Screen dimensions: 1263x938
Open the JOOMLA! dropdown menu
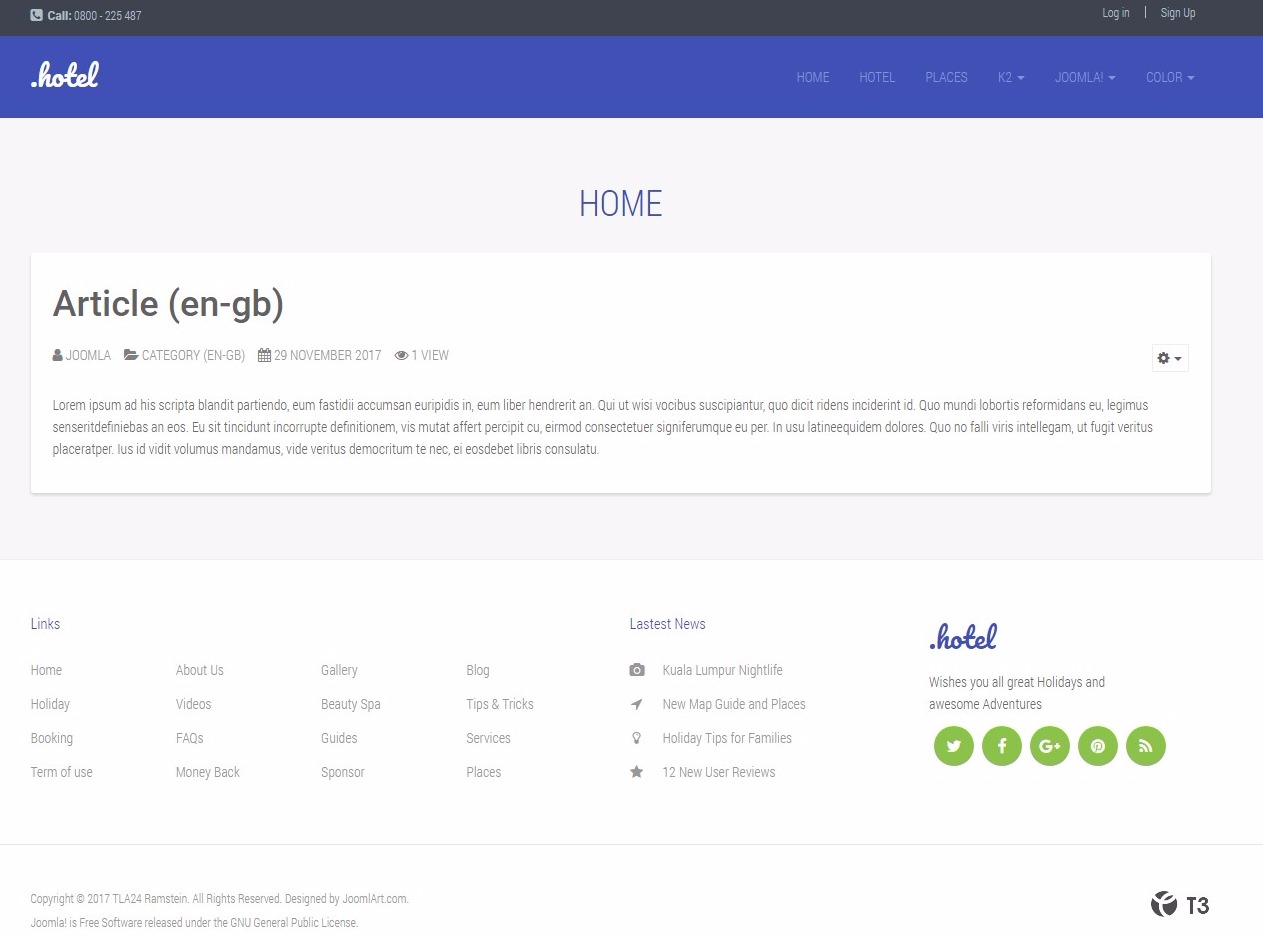[1085, 77]
